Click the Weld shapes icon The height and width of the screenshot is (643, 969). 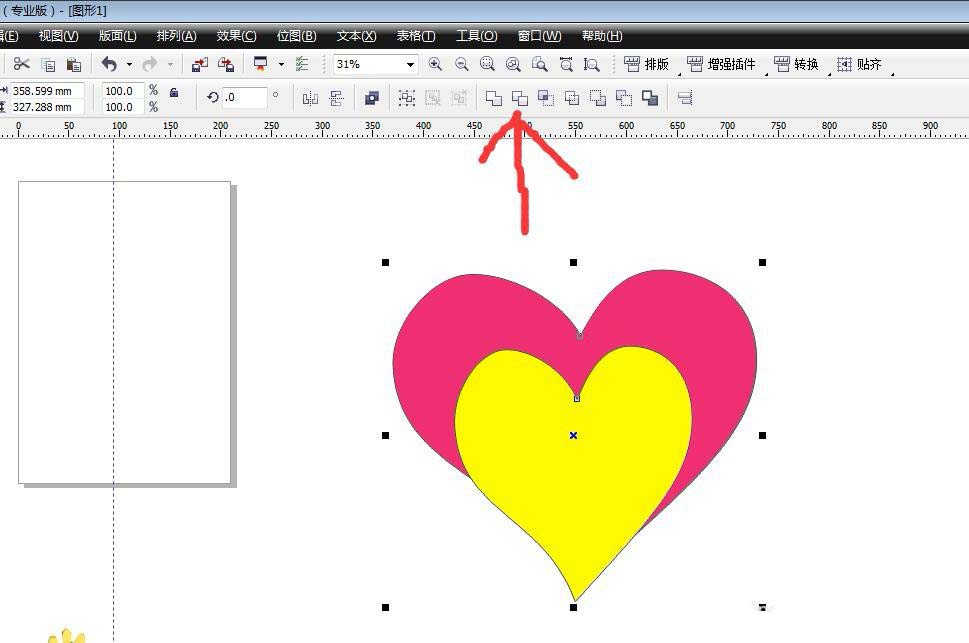[494, 98]
